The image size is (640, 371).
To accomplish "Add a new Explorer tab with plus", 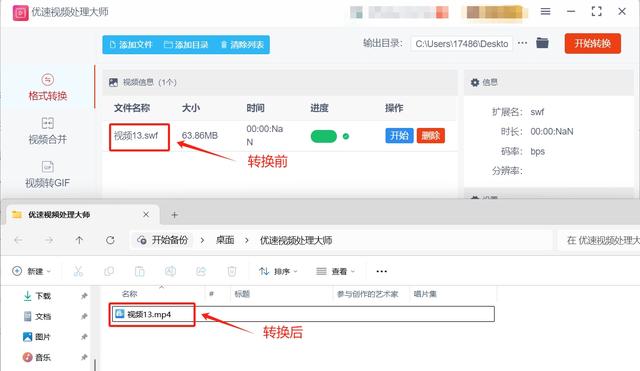I will 174,215.
